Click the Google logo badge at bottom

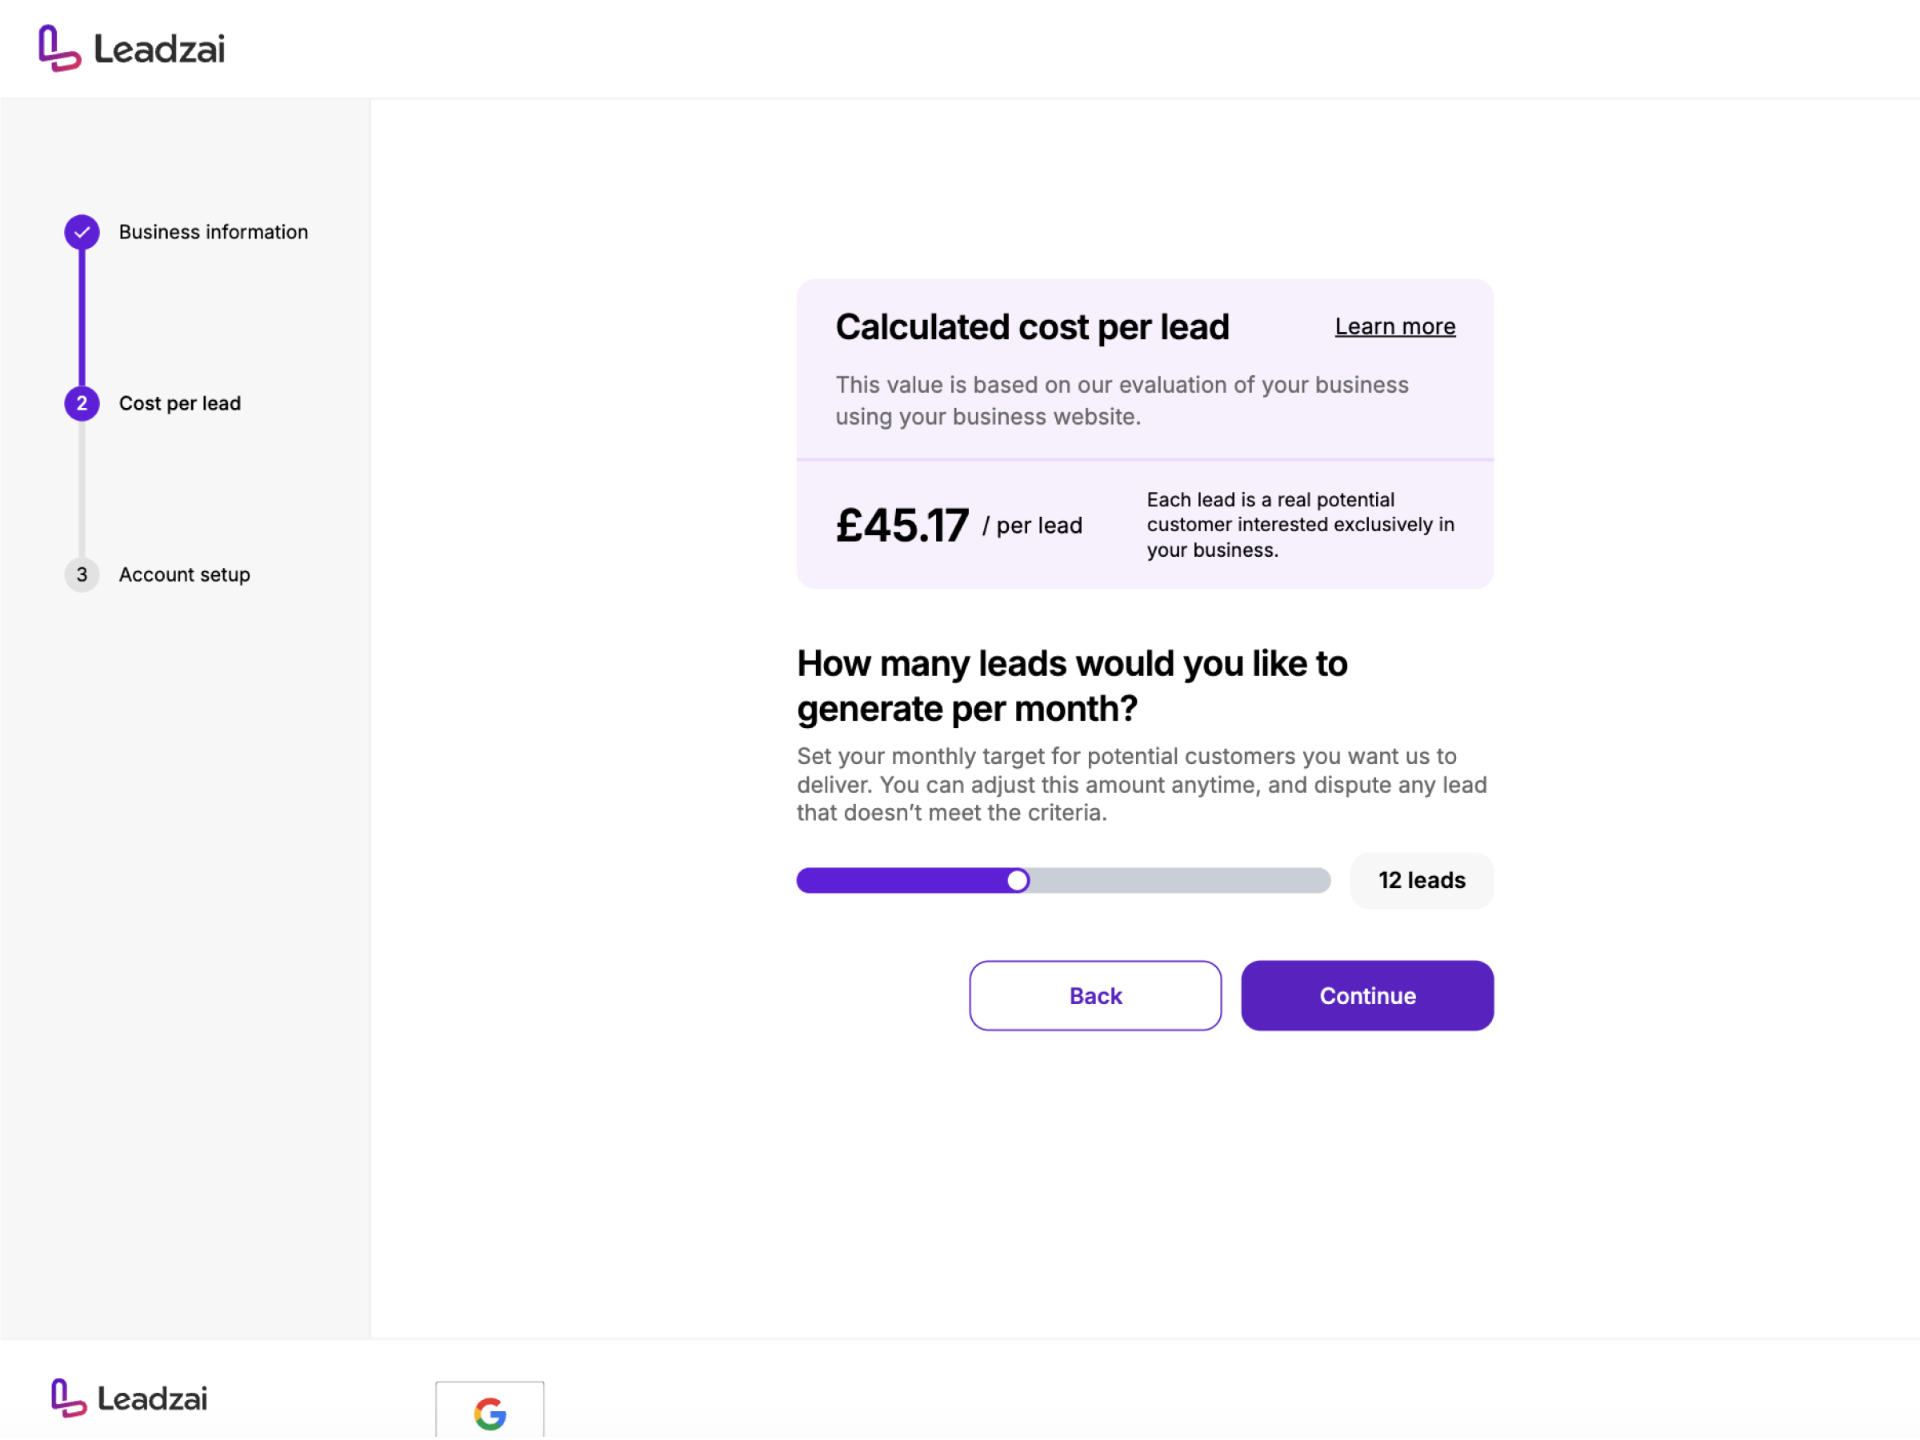[490, 1411]
